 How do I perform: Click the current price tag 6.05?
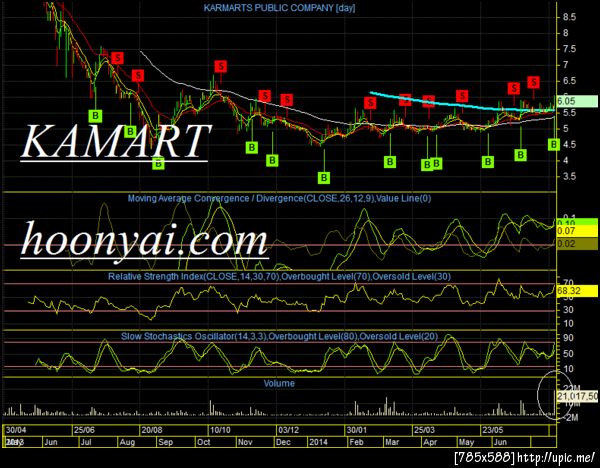(577, 101)
